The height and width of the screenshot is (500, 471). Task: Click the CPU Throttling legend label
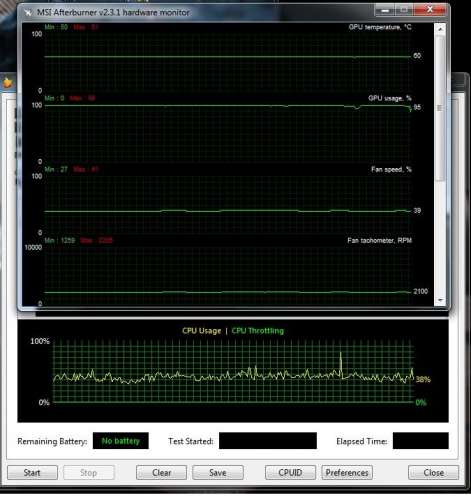point(257,331)
